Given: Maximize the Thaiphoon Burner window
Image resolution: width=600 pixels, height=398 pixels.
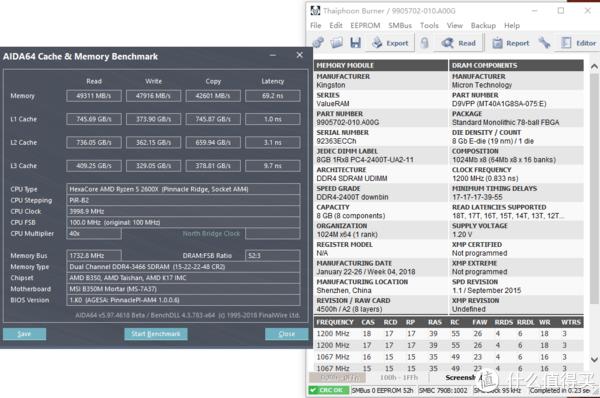Looking at the screenshot, I should [x=561, y=11].
